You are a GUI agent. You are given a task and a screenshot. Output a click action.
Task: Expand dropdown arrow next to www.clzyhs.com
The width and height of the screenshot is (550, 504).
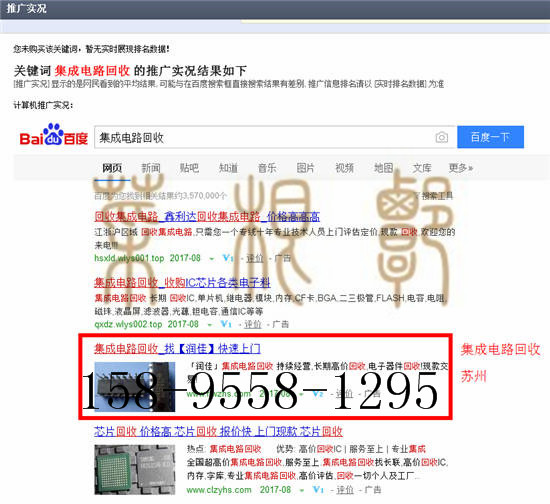(x=302, y=490)
